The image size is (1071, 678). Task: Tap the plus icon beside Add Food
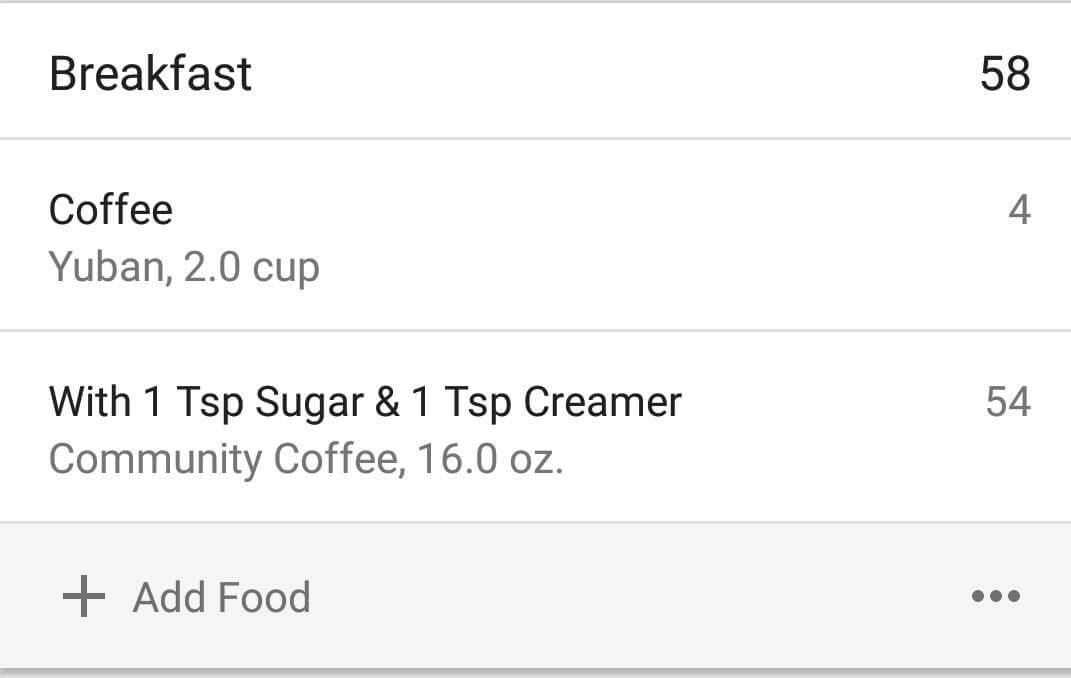coord(84,596)
